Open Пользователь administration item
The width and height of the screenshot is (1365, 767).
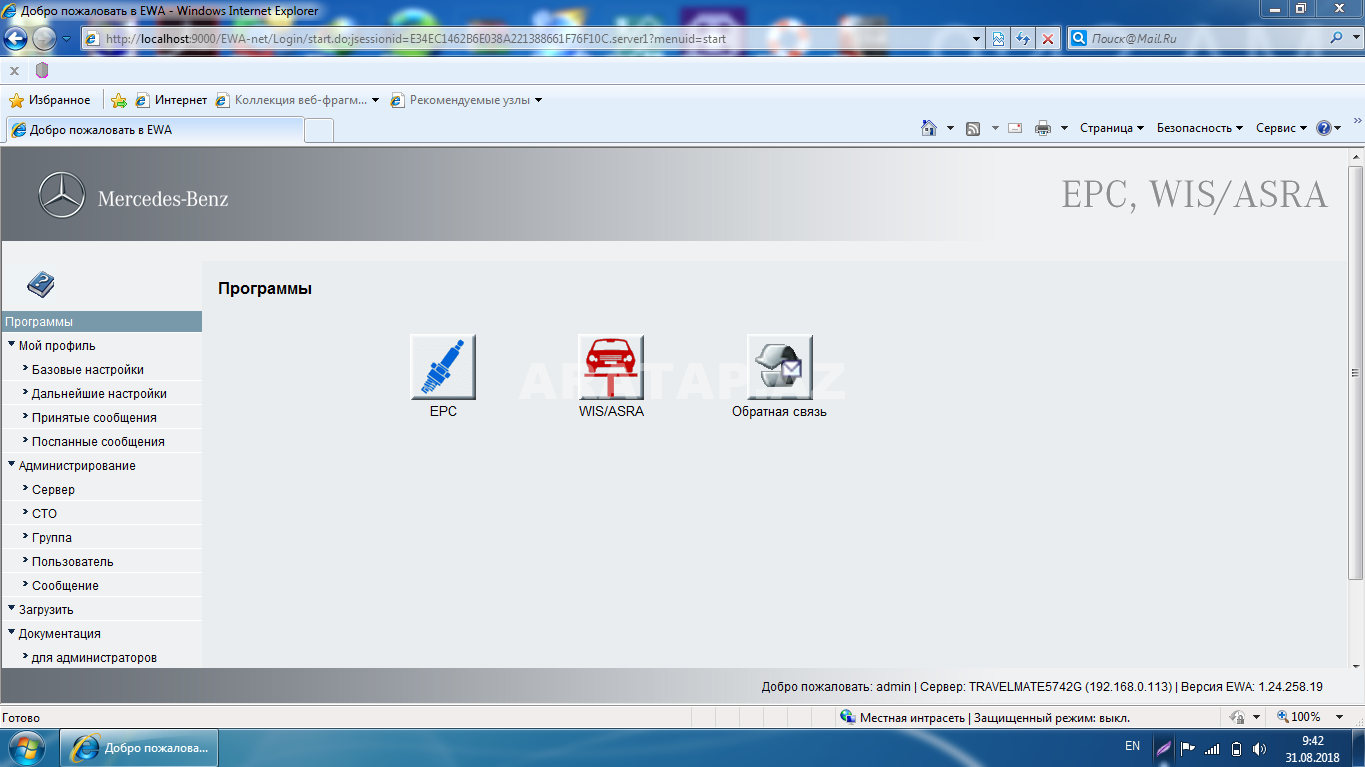click(x=73, y=562)
